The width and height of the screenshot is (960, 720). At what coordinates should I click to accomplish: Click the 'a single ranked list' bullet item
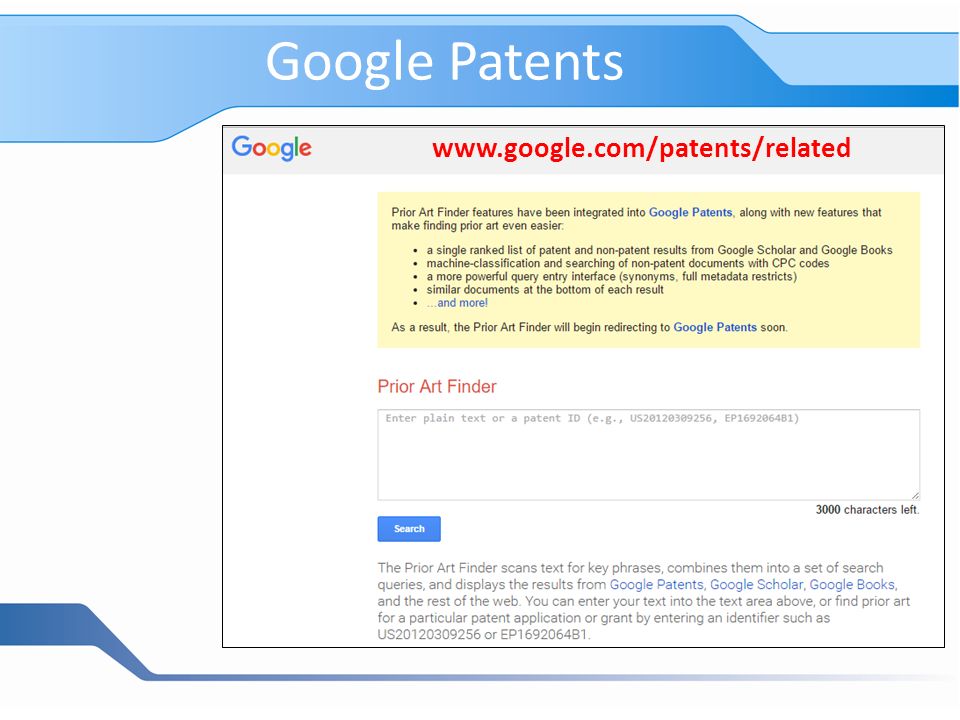[659, 250]
